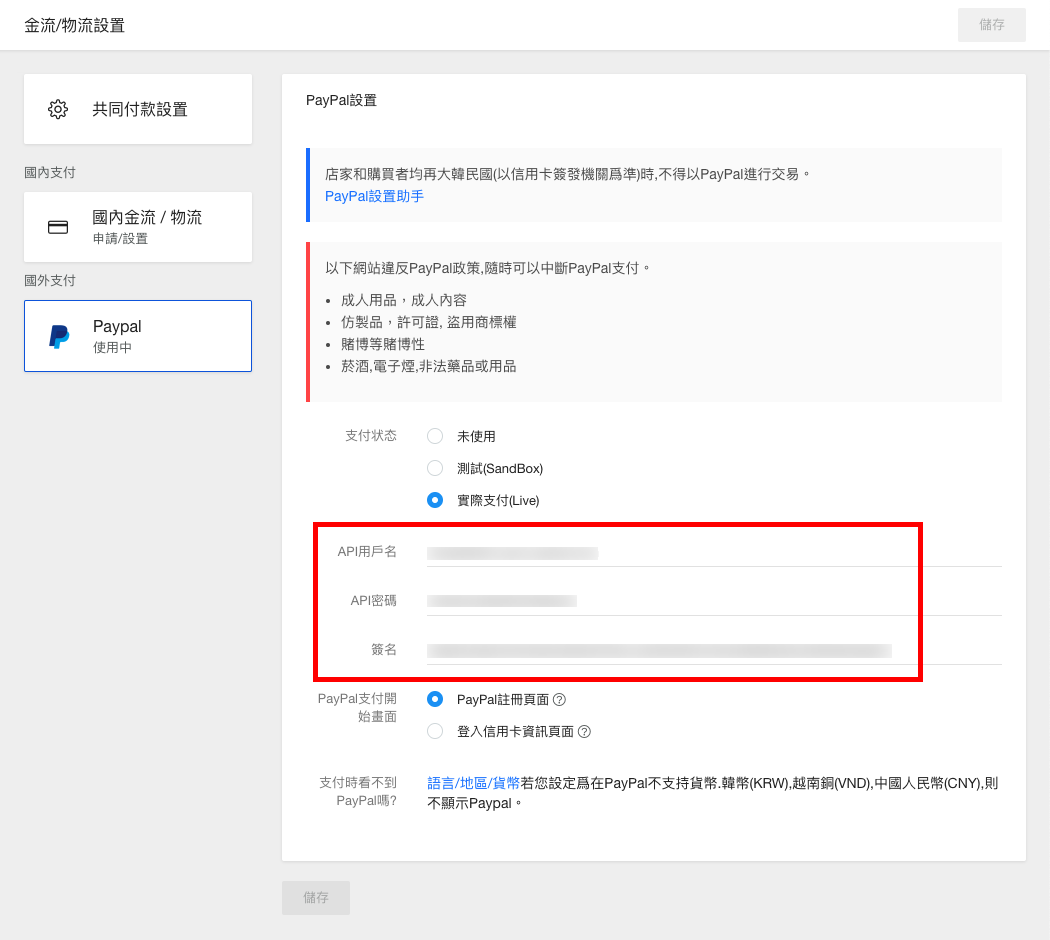
Task: Choose PayPal註冊頁面 as start screen
Action: coord(435,700)
